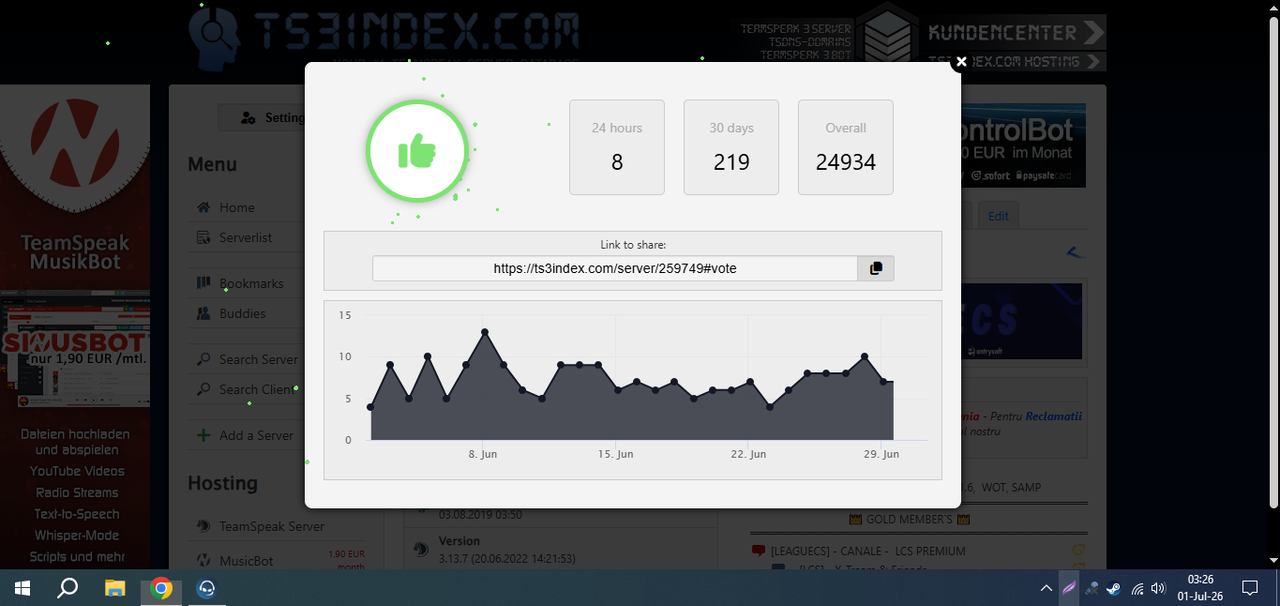Screen dimensions: 1280x606
Task: Click the purple feather tray icon
Action: coord(1069,588)
